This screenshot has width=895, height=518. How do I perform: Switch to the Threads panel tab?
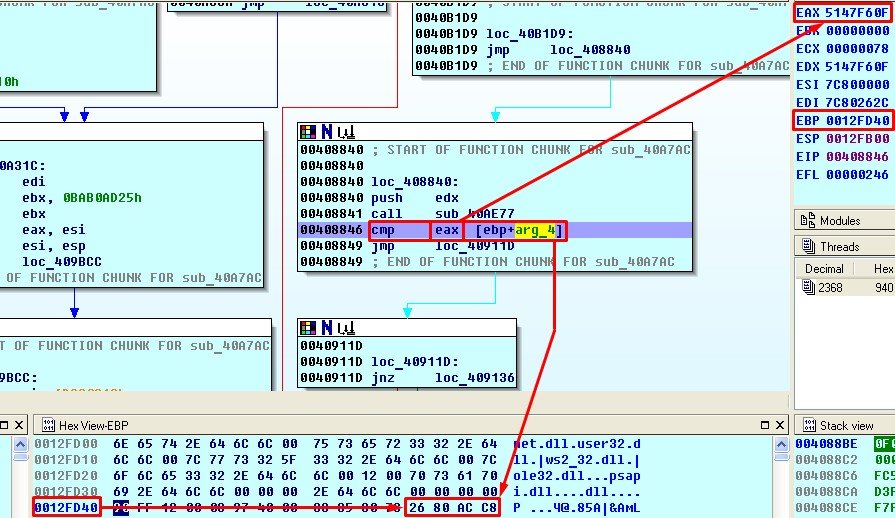pos(840,246)
